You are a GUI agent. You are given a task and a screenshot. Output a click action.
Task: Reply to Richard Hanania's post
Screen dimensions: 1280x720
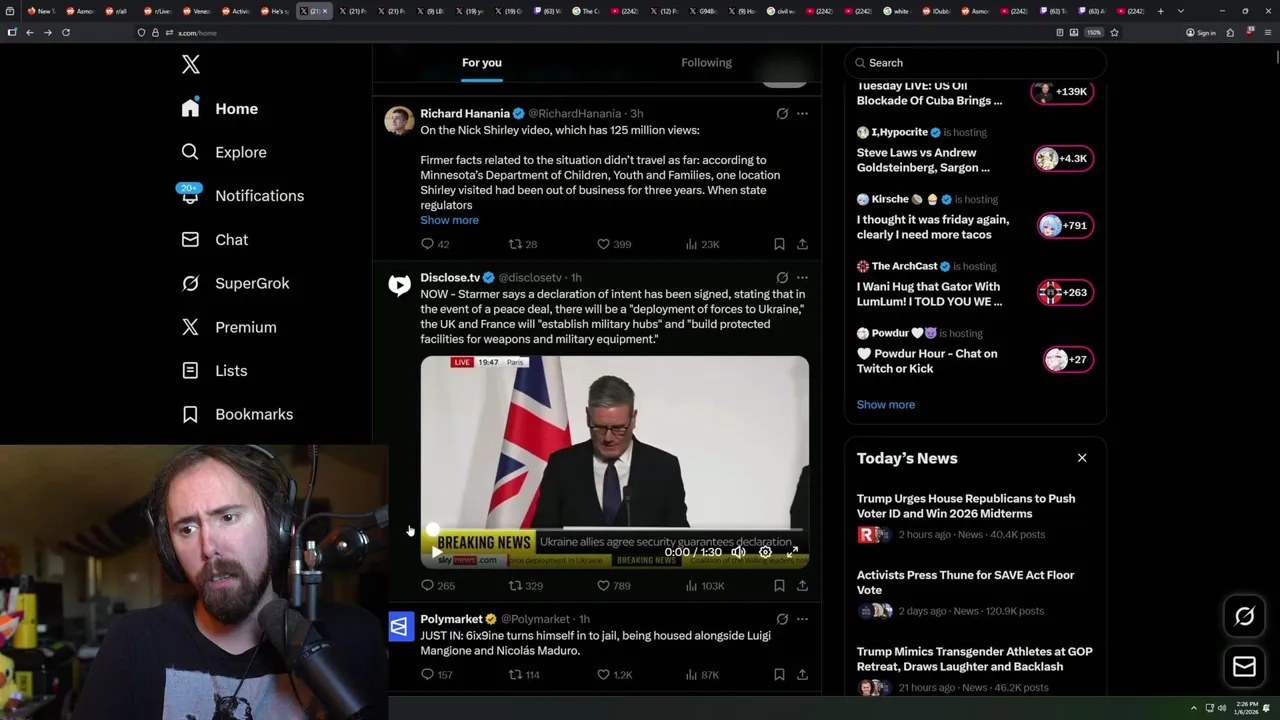click(435, 244)
